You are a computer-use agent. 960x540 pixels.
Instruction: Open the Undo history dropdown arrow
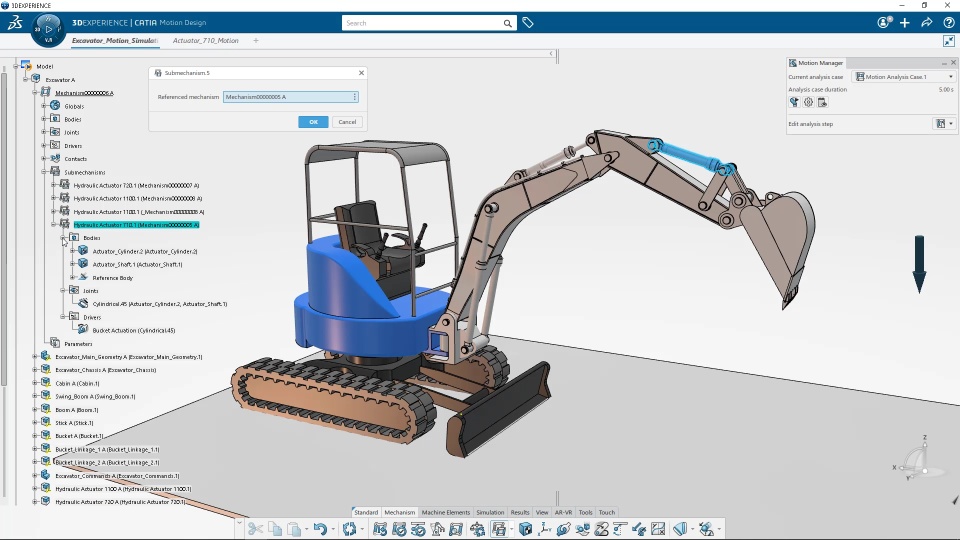point(333,529)
